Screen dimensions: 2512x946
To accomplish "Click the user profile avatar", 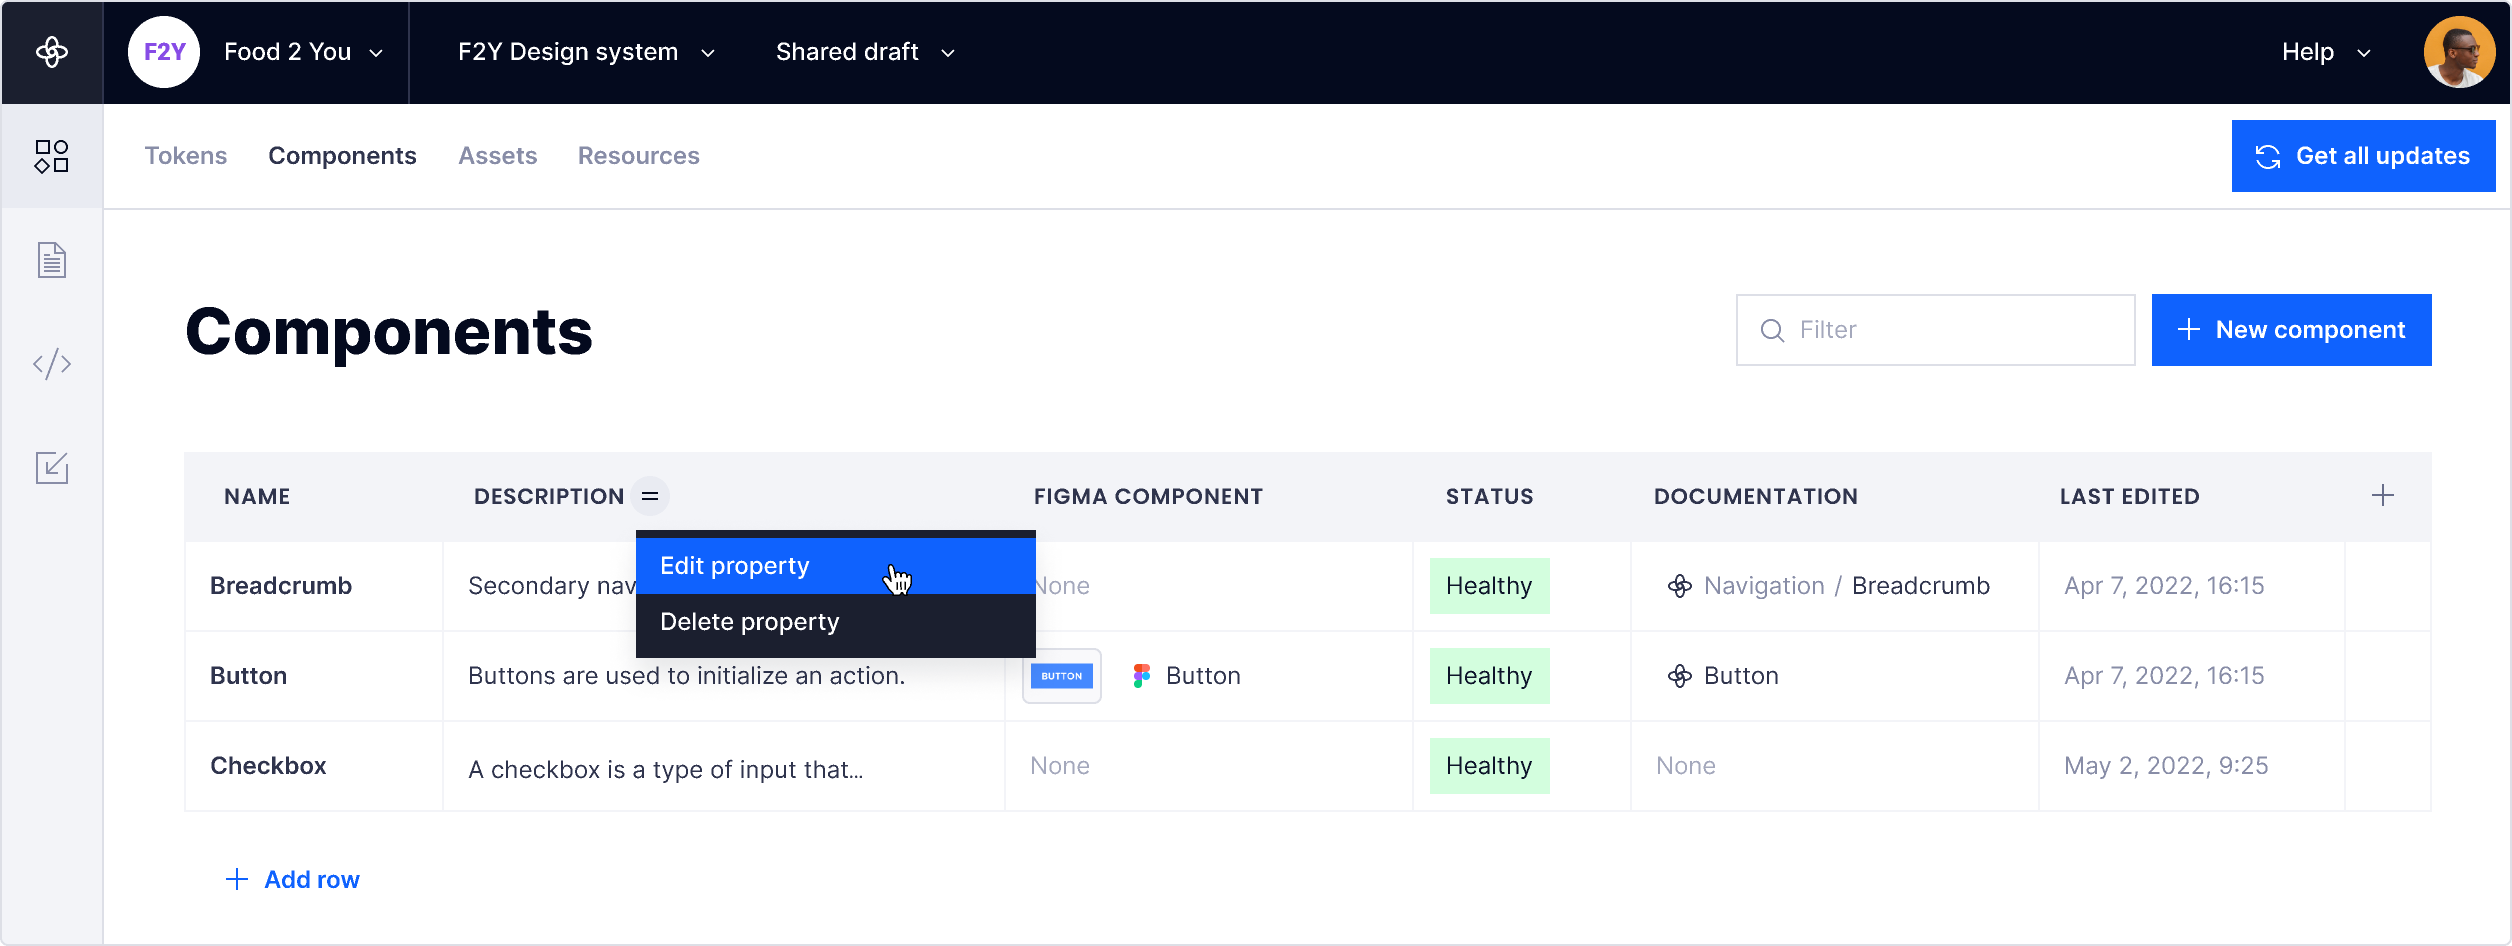I will tap(2459, 52).
